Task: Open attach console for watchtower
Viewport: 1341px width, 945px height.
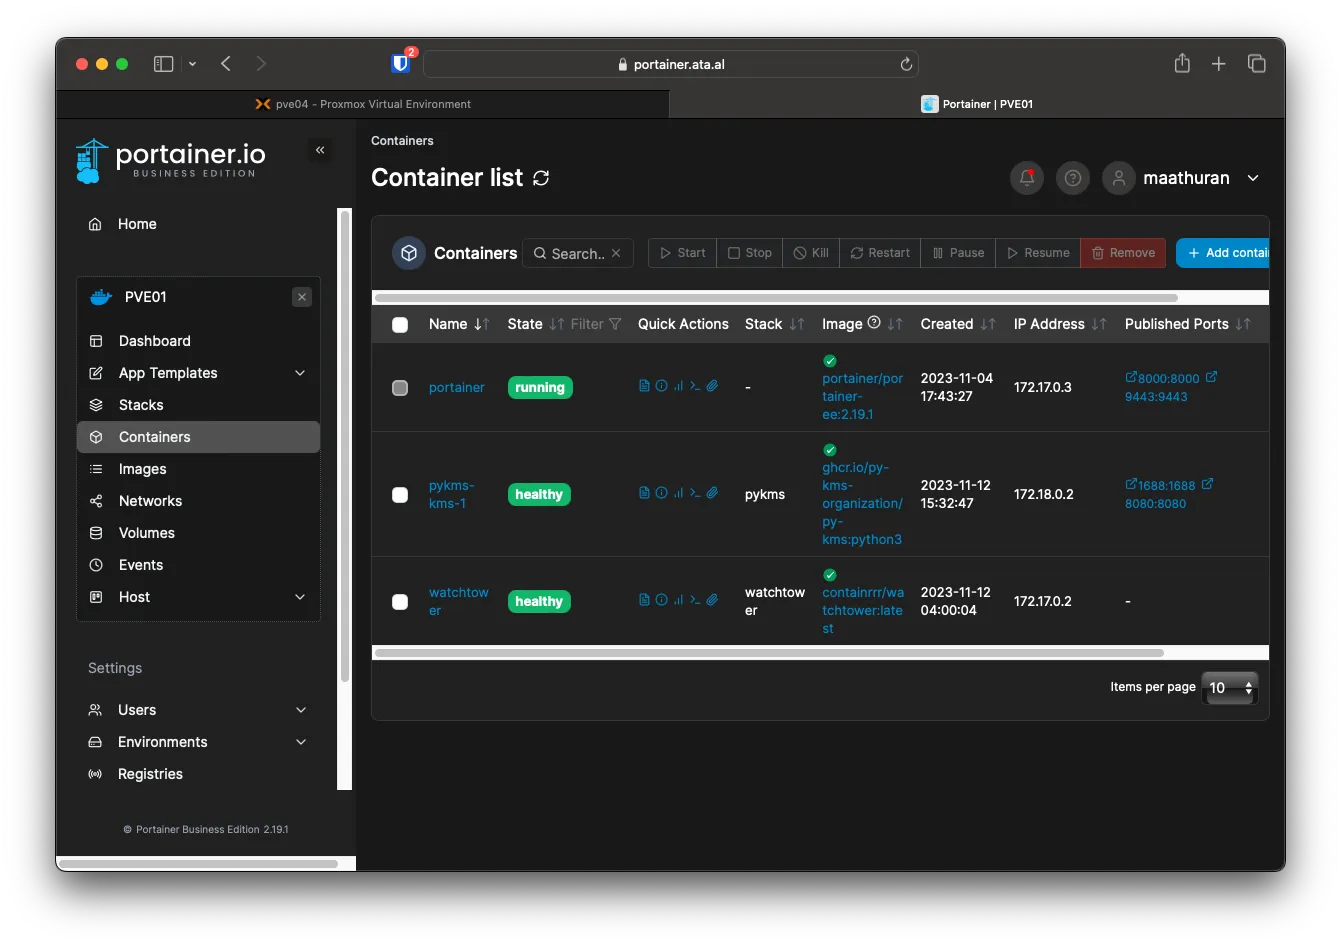Action: pyautogui.click(x=712, y=600)
